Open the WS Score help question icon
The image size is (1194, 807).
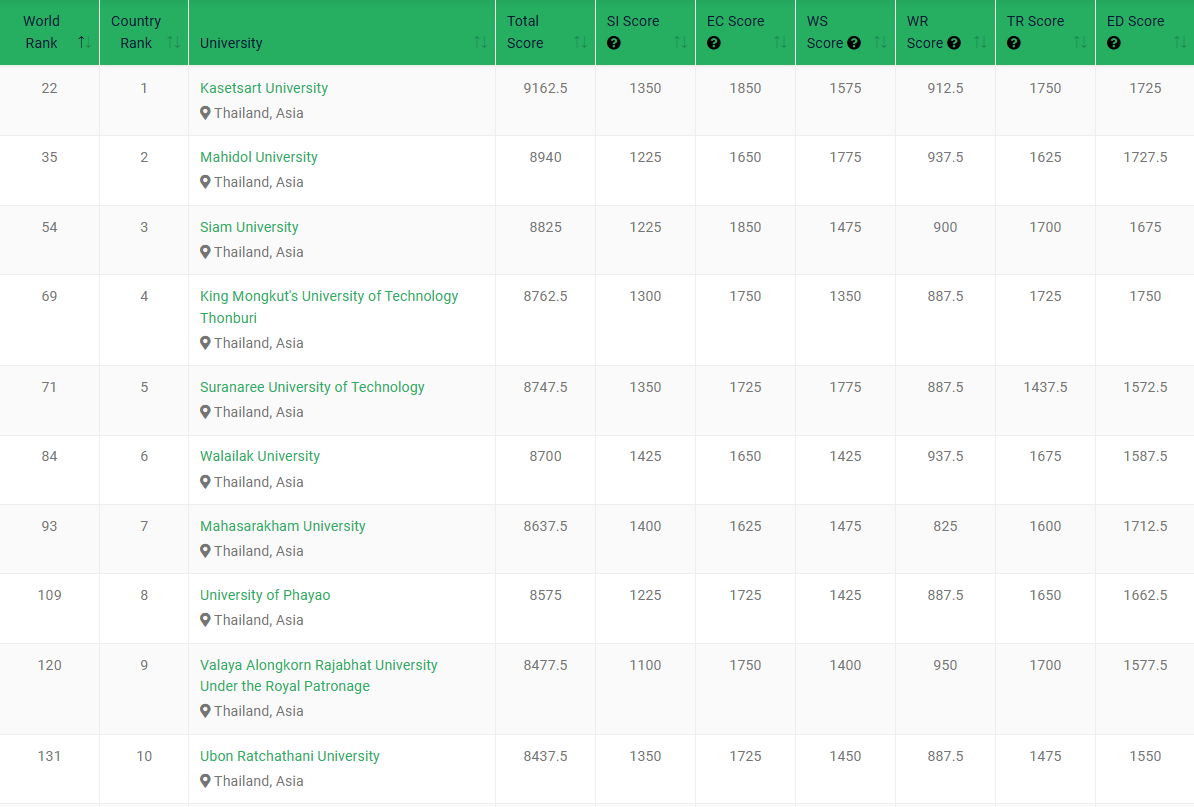tap(854, 43)
